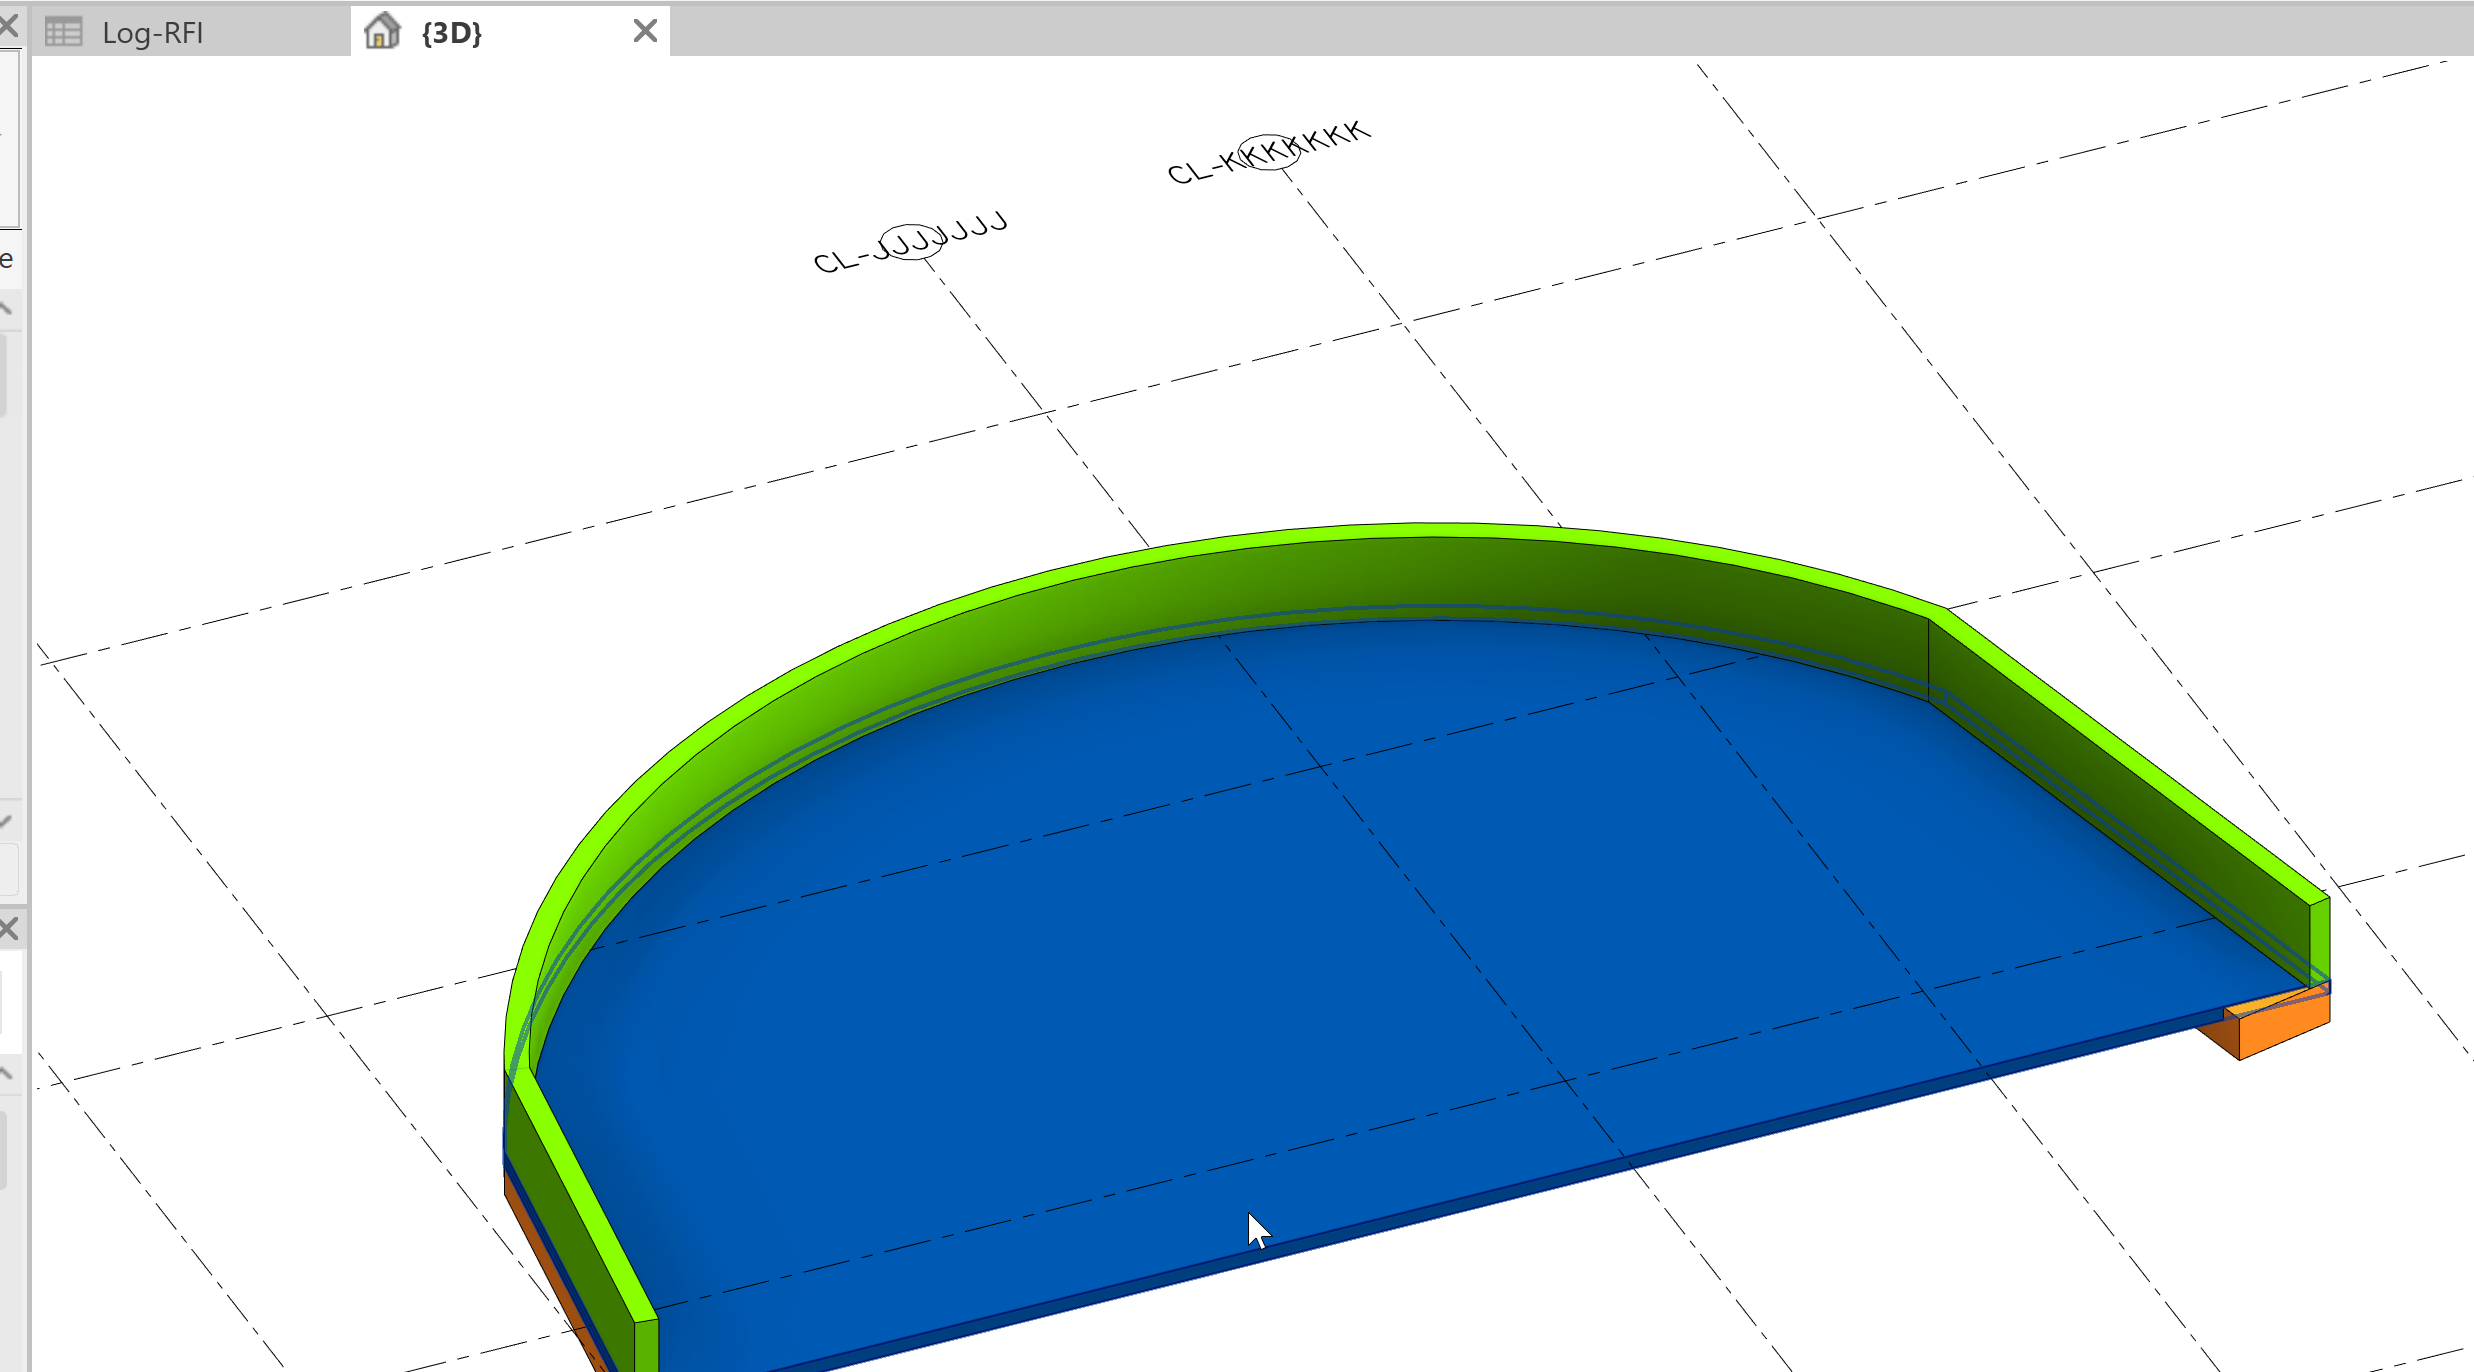Click the up chevron in the lower left panel
2474x1372 pixels.
click(x=6, y=1074)
